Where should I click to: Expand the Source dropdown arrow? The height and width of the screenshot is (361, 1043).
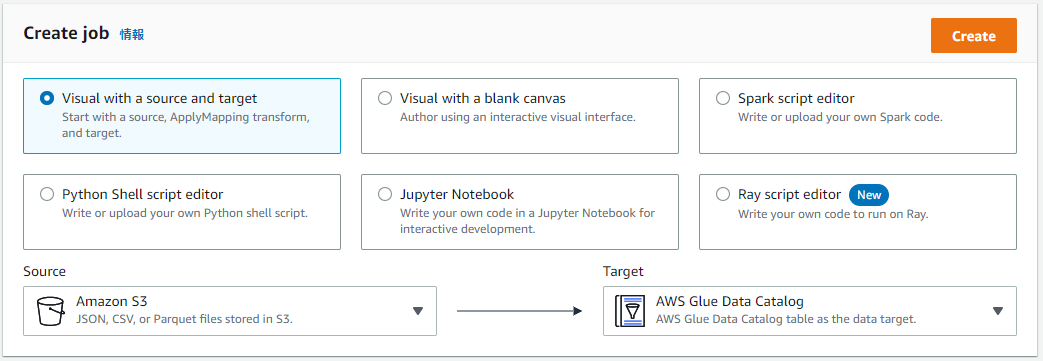pos(418,310)
